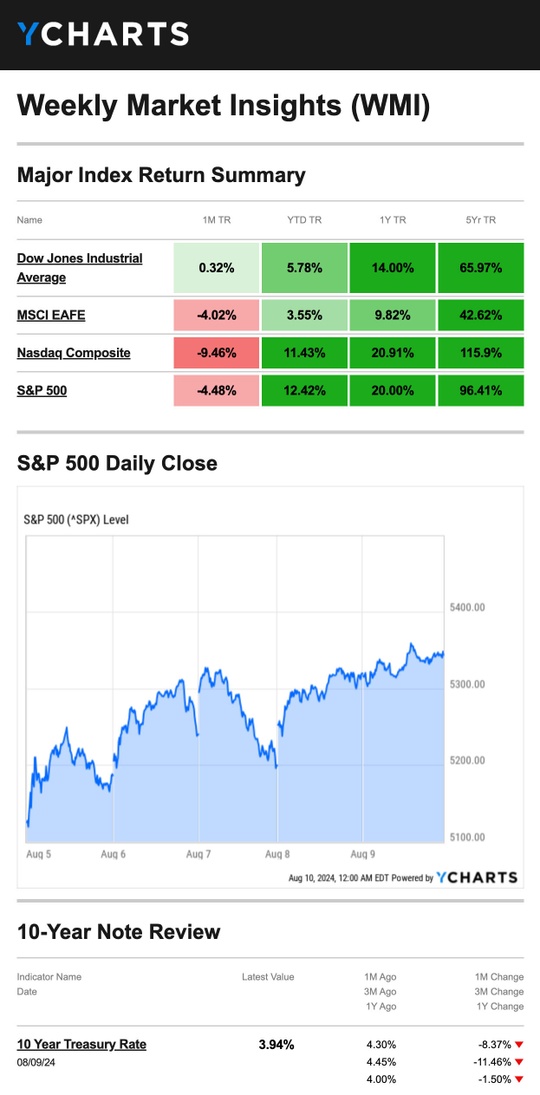
Task: Click red down arrow beside -1.50%
Action: click(519, 1079)
